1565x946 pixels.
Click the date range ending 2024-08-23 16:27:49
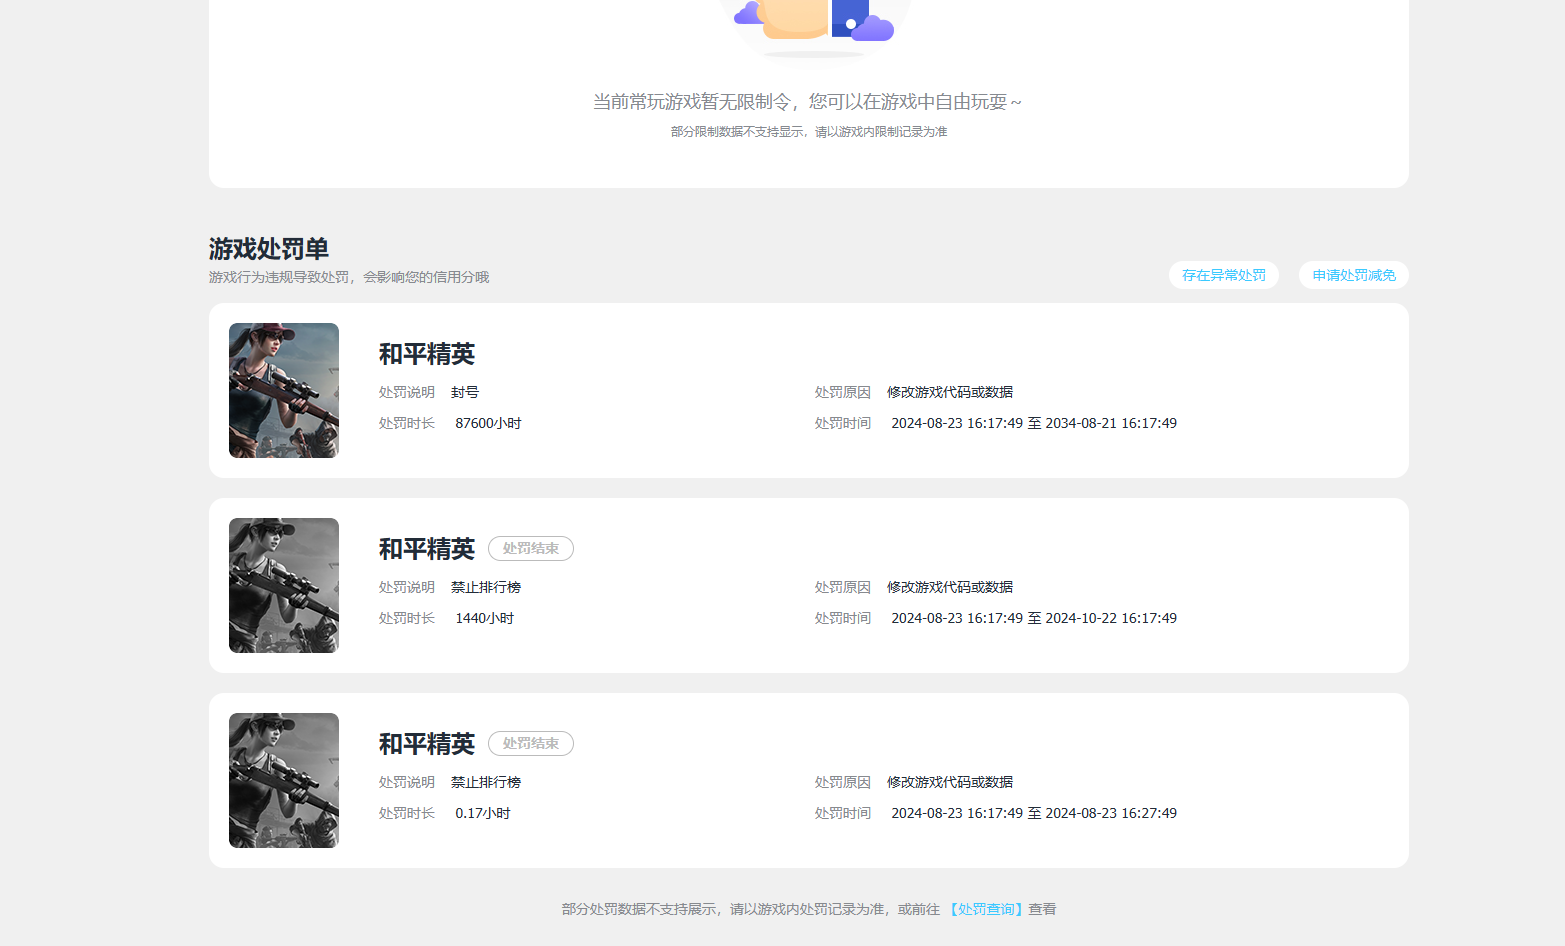(1034, 813)
